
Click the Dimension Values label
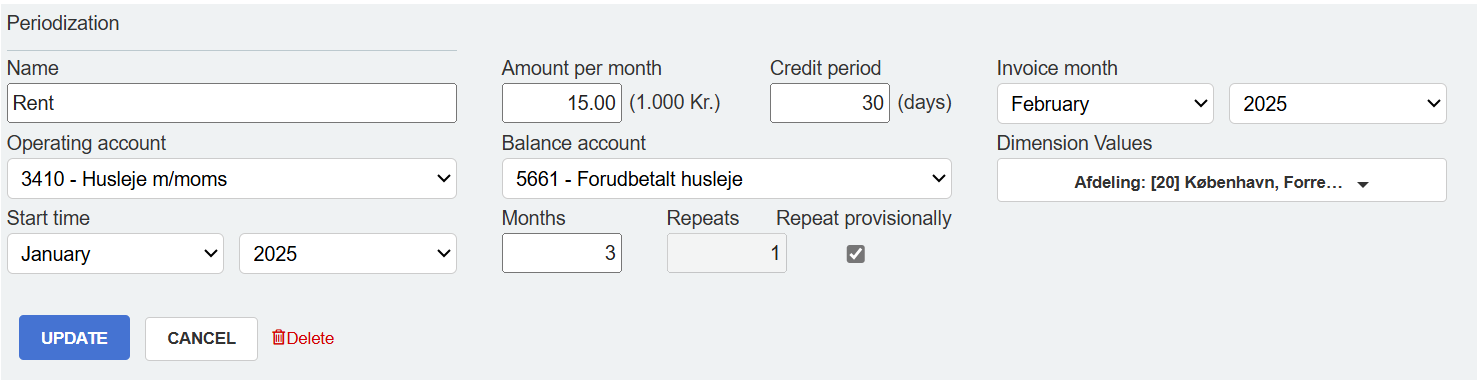coord(1074,143)
